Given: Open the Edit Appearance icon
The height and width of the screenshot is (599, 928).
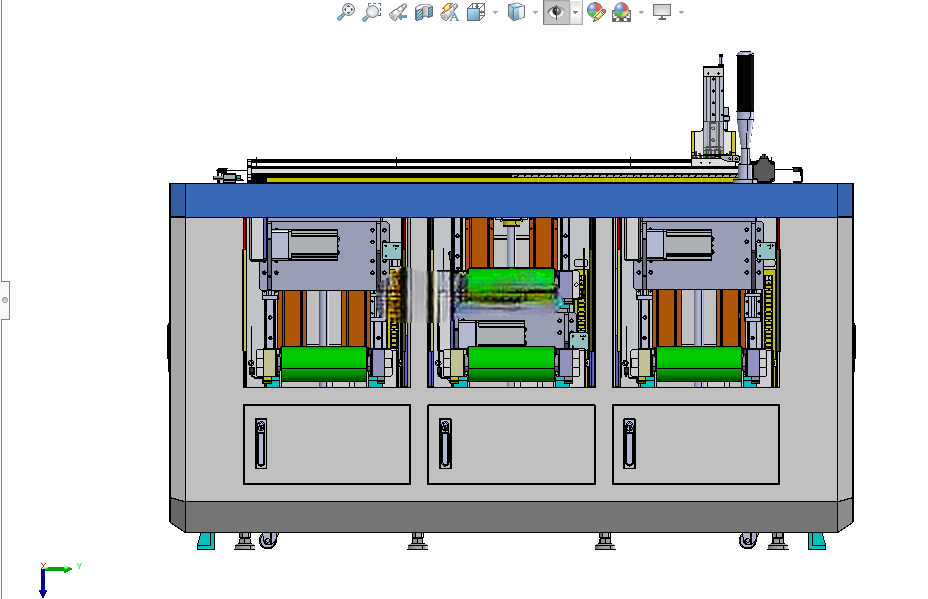Looking at the screenshot, I should tap(596, 12).
